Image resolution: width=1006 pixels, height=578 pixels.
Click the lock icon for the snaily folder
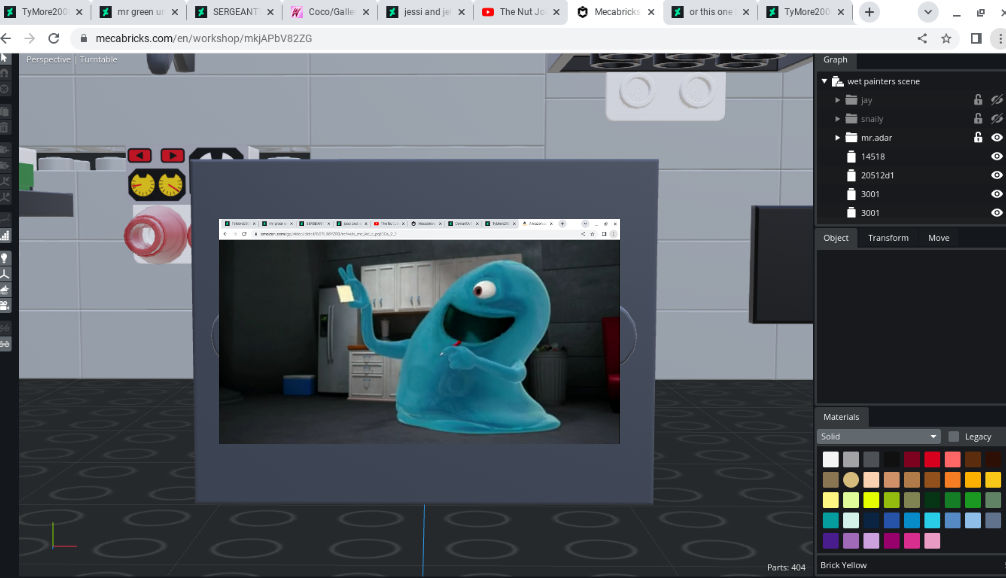click(978, 119)
